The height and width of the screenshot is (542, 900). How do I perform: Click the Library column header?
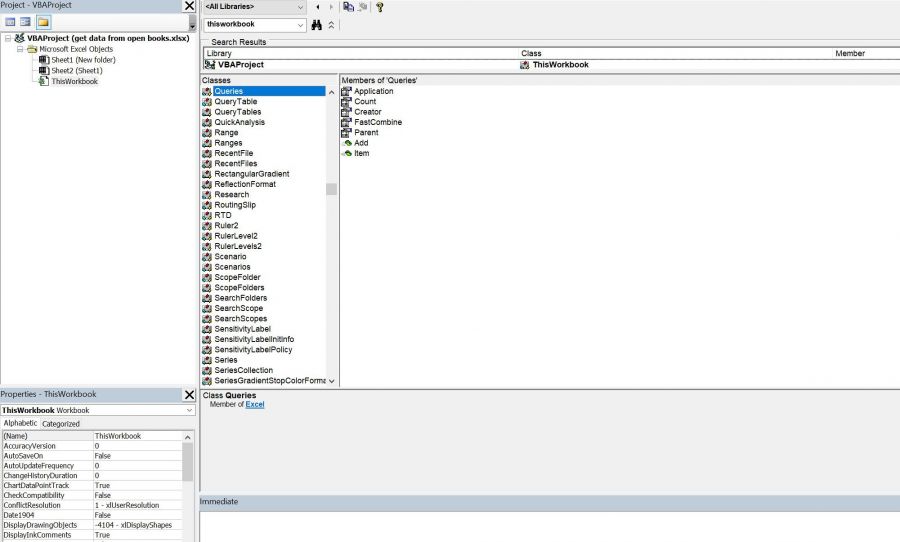pyautogui.click(x=362, y=53)
